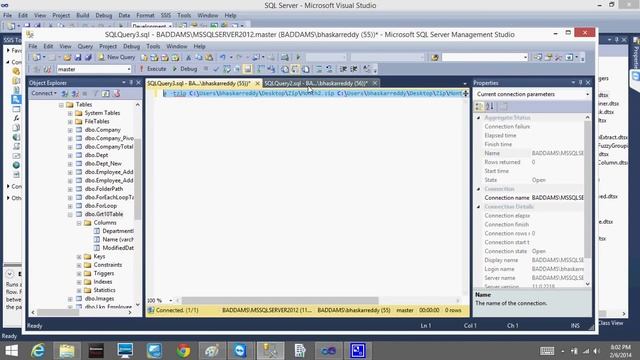Open the SSIS menu in Visual Studio

165,16
